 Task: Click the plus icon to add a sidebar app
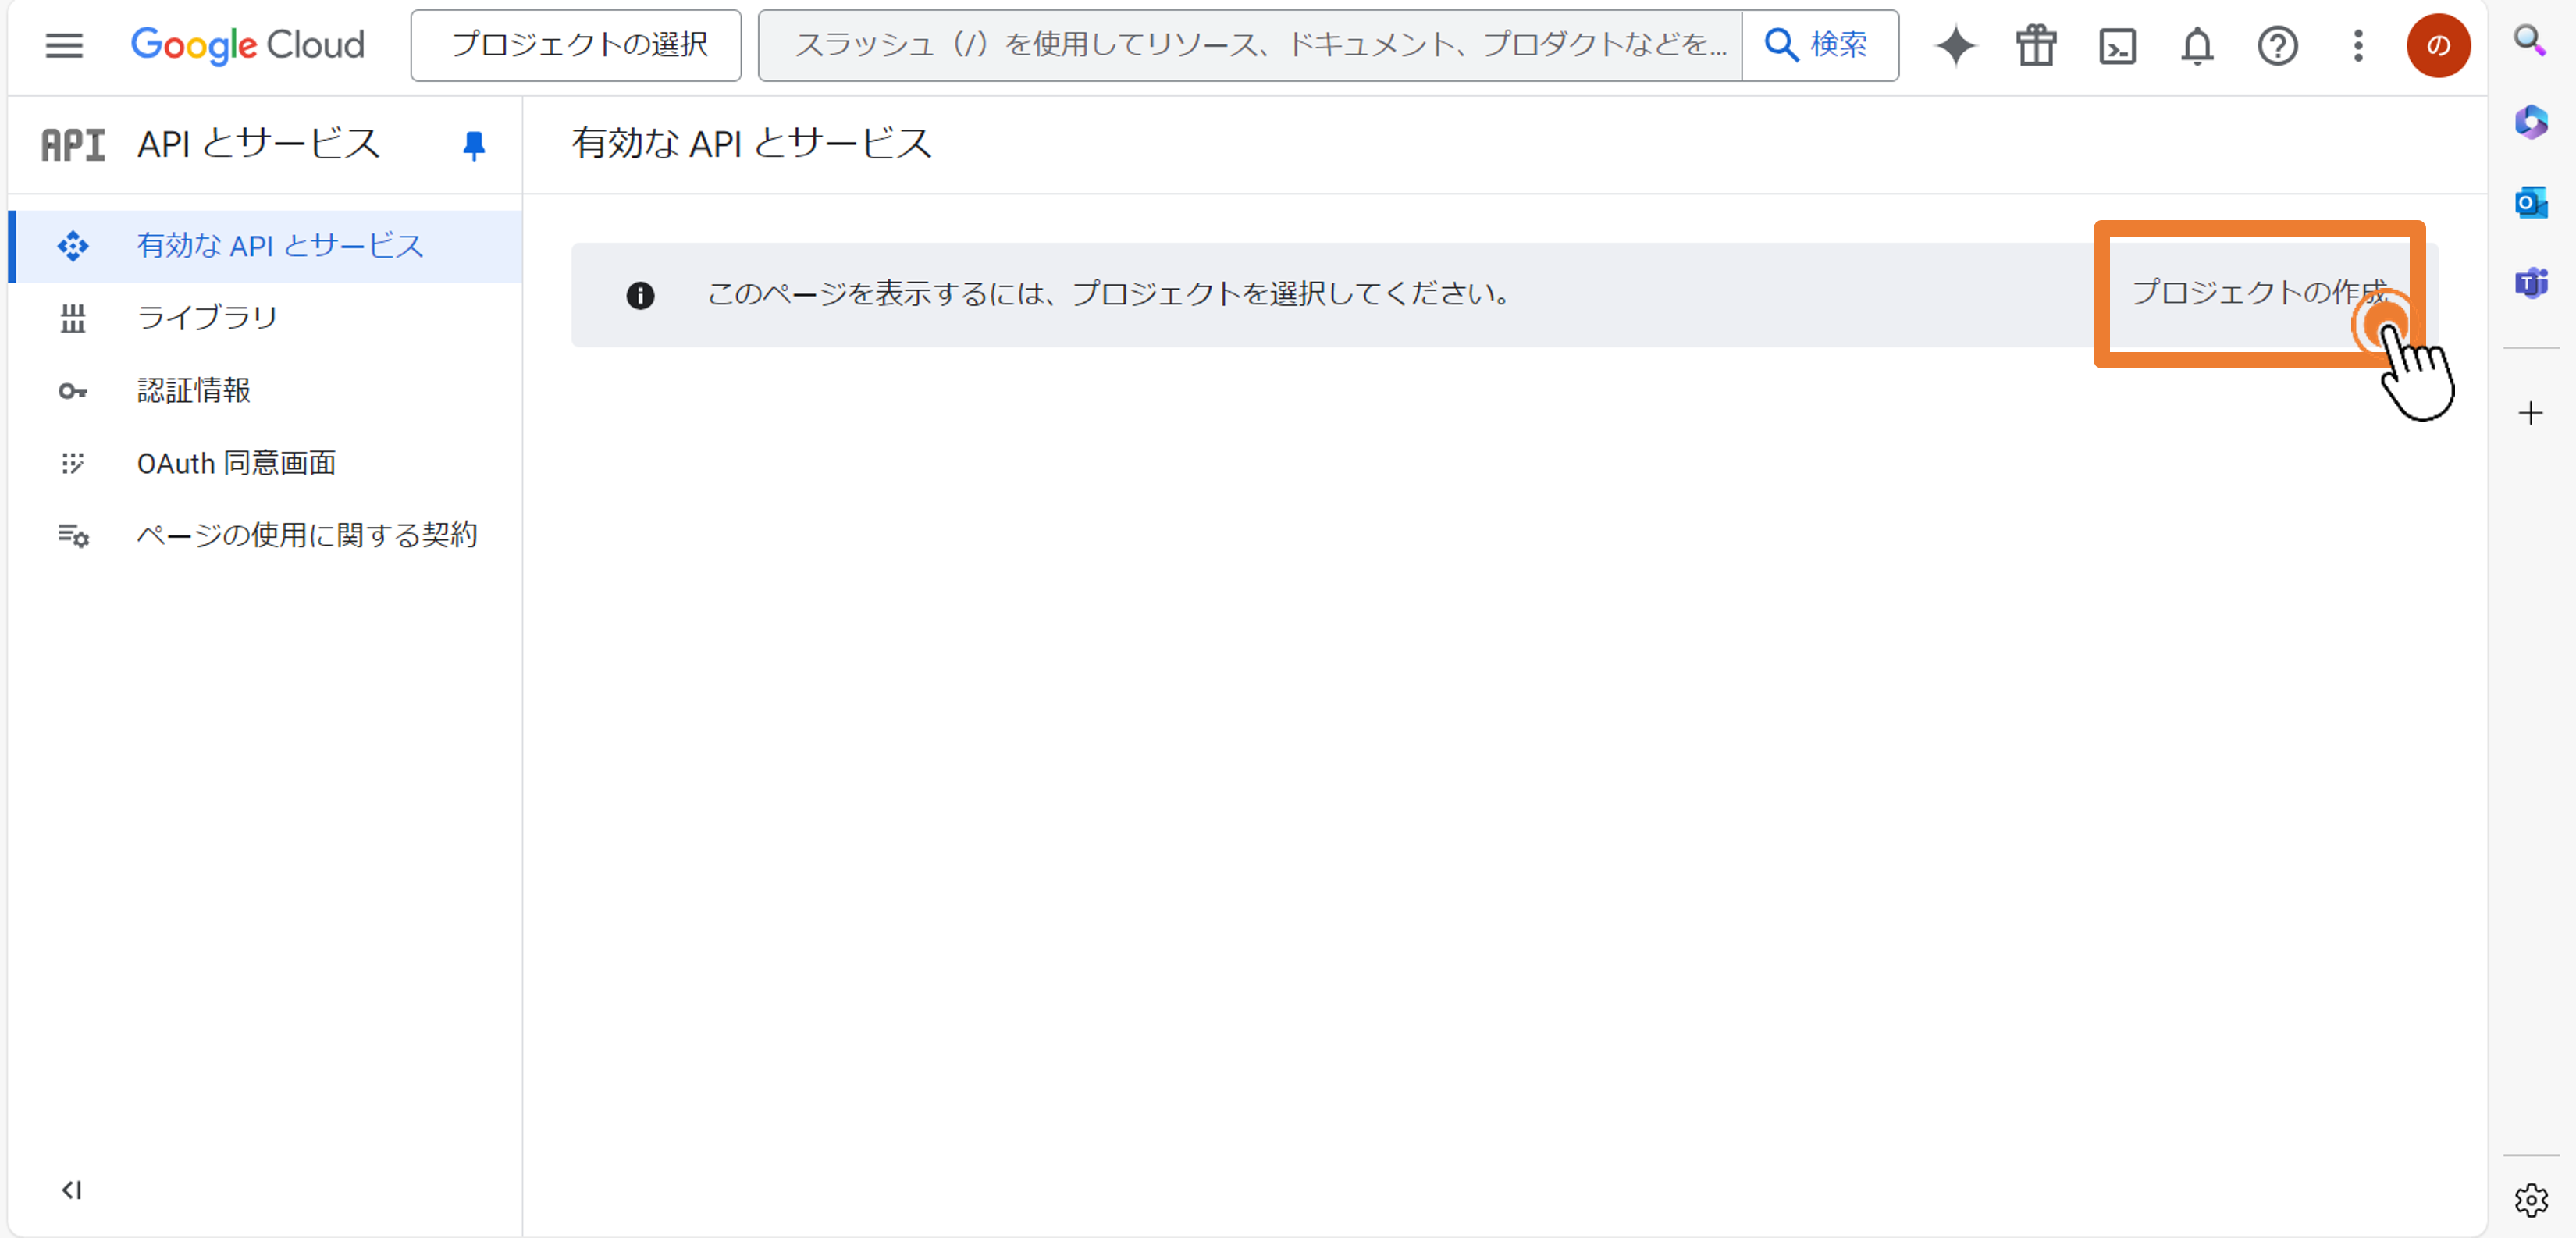[2531, 413]
